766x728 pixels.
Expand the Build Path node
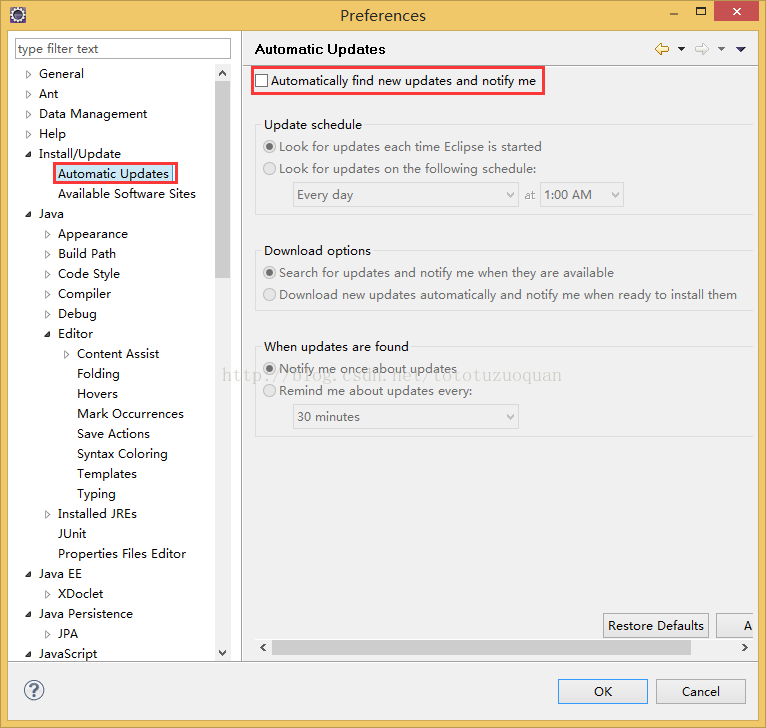pos(47,255)
